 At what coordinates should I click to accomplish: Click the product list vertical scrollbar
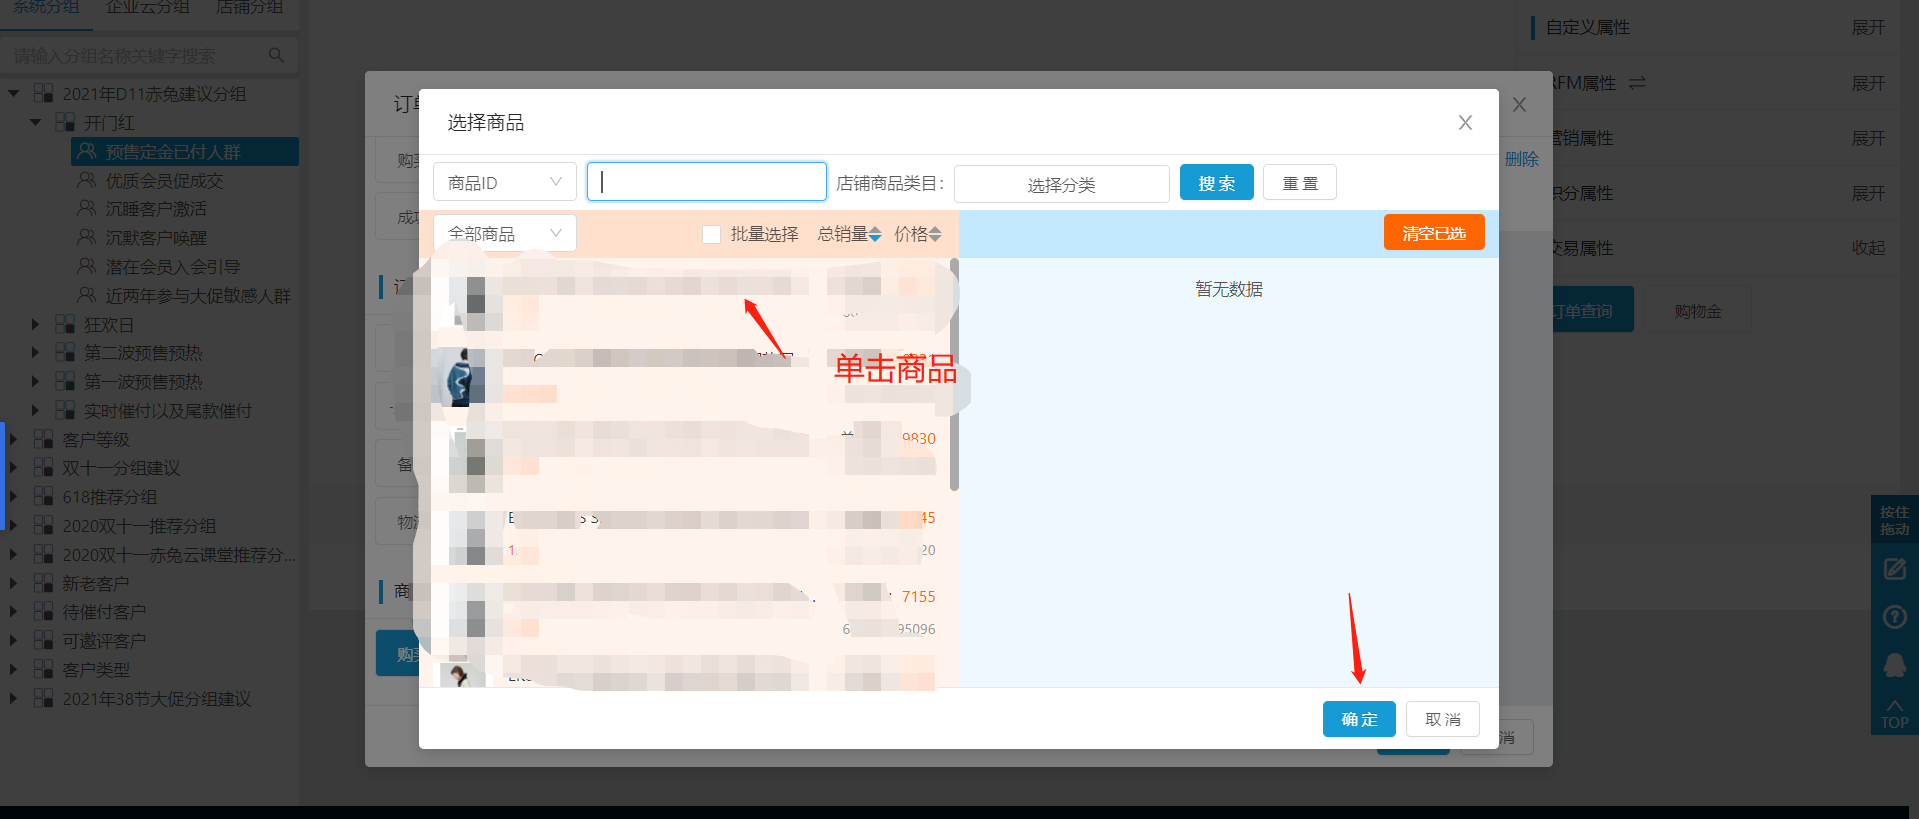954,375
